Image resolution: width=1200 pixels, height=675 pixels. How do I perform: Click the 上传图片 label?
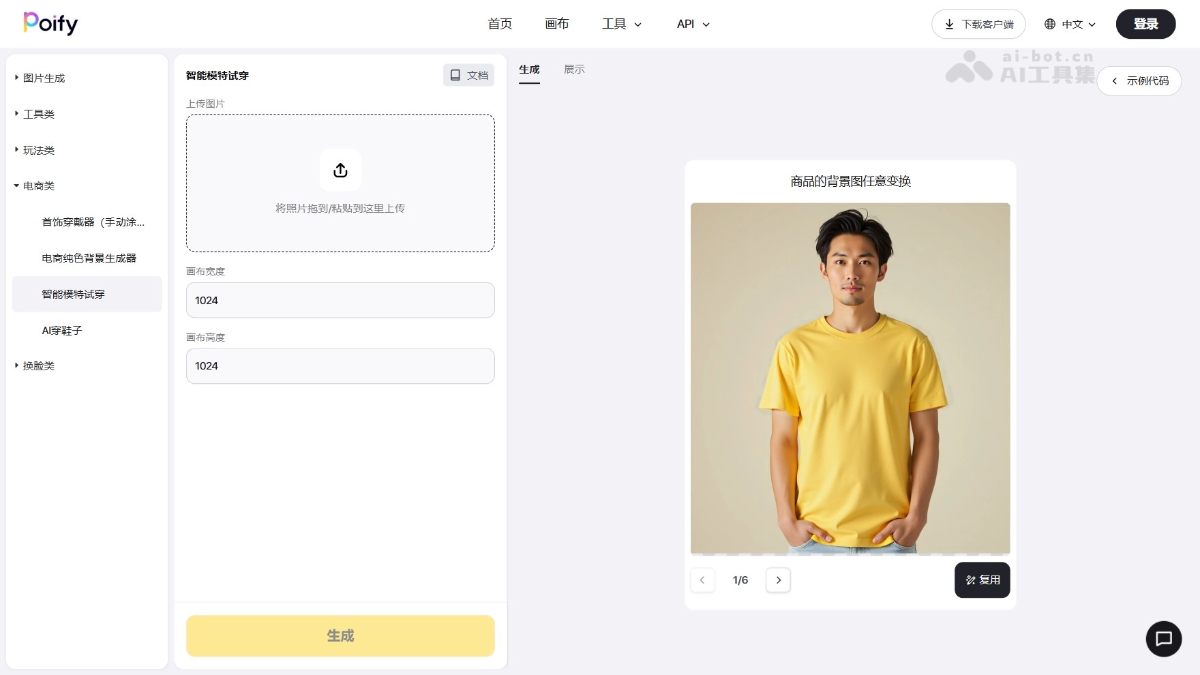(x=206, y=104)
